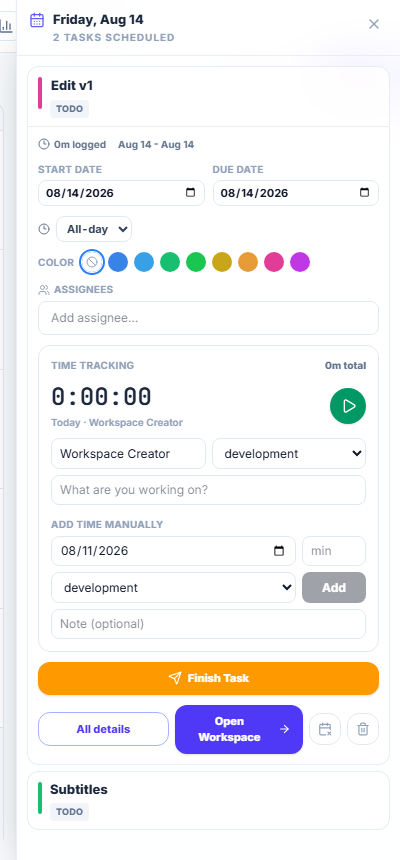Choose the pink color swatch
Viewport: 400px width, 860px height.
[274, 262]
